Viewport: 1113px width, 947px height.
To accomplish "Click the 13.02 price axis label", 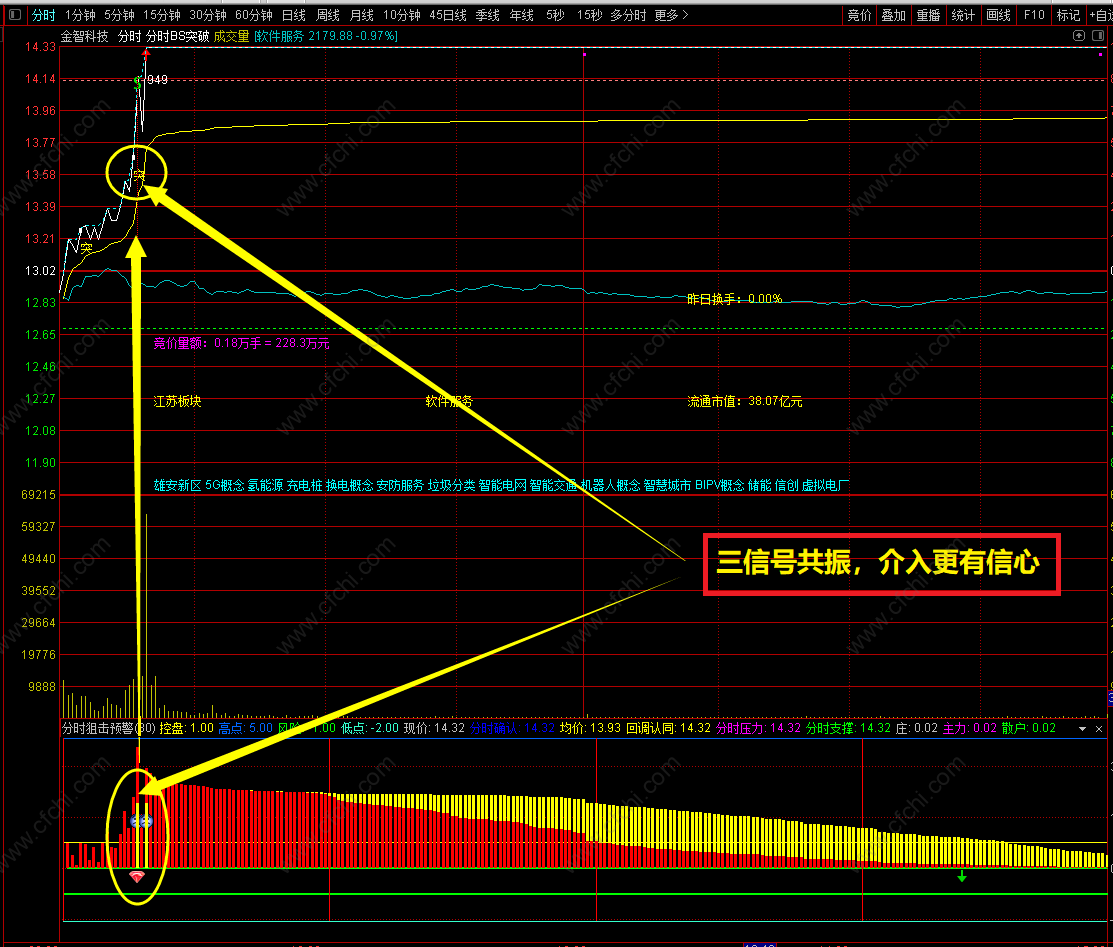I will coord(40,270).
